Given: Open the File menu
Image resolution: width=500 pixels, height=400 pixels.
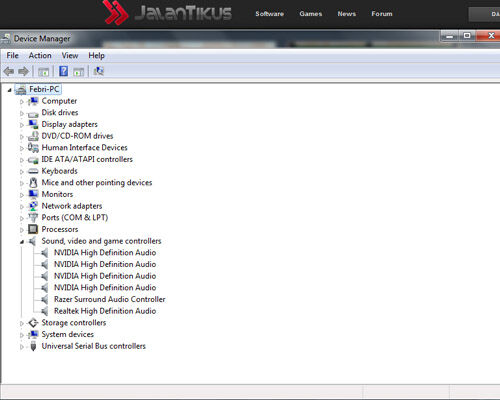Looking at the screenshot, I should [x=12, y=55].
